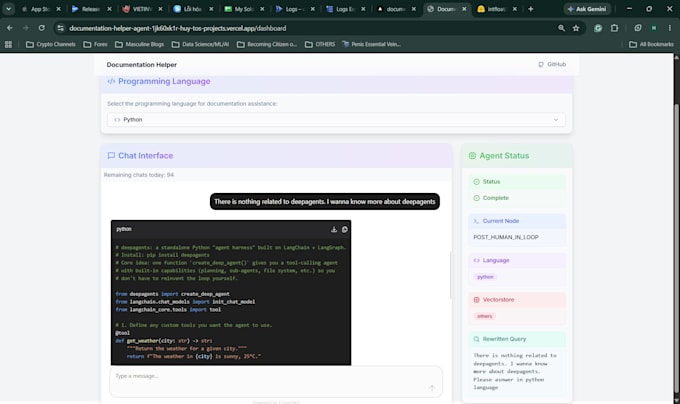Click the zoom magnifier icon in address bar
This screenshot has height=404, width=680.
pyautogui.click(x=562, y=28)
